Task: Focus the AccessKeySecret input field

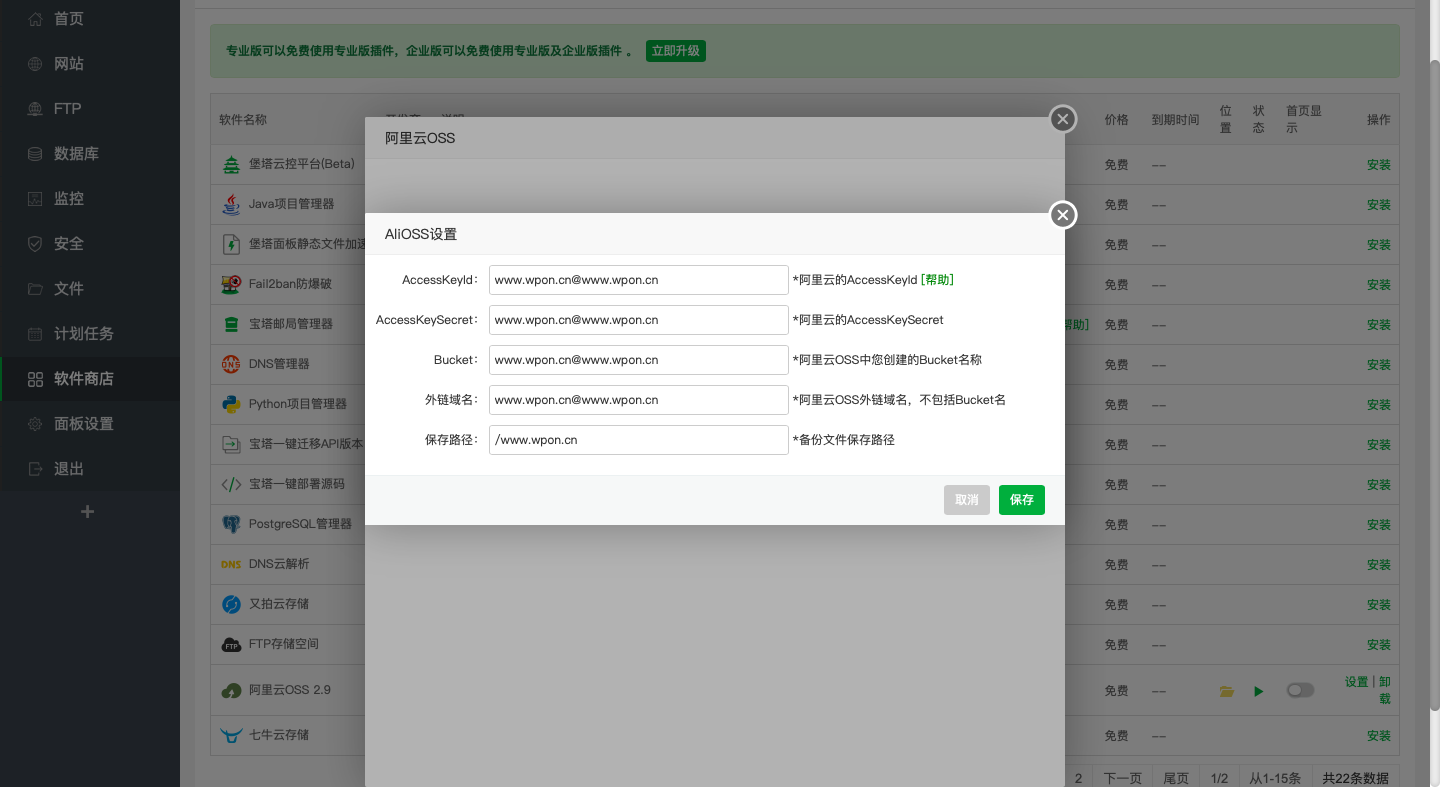Action: (639, 320)
